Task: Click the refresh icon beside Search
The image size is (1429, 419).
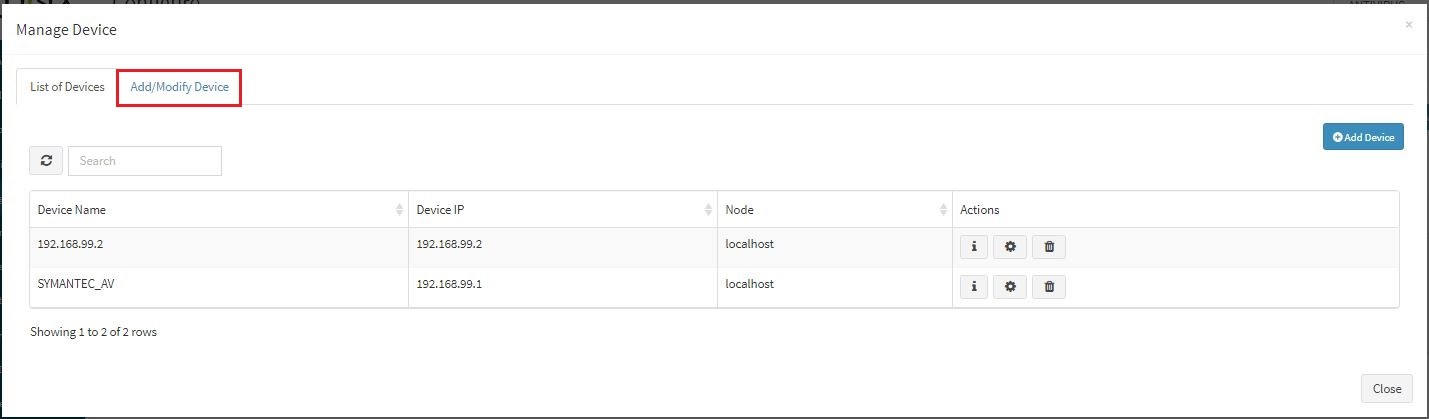Action: coord(46,161)
